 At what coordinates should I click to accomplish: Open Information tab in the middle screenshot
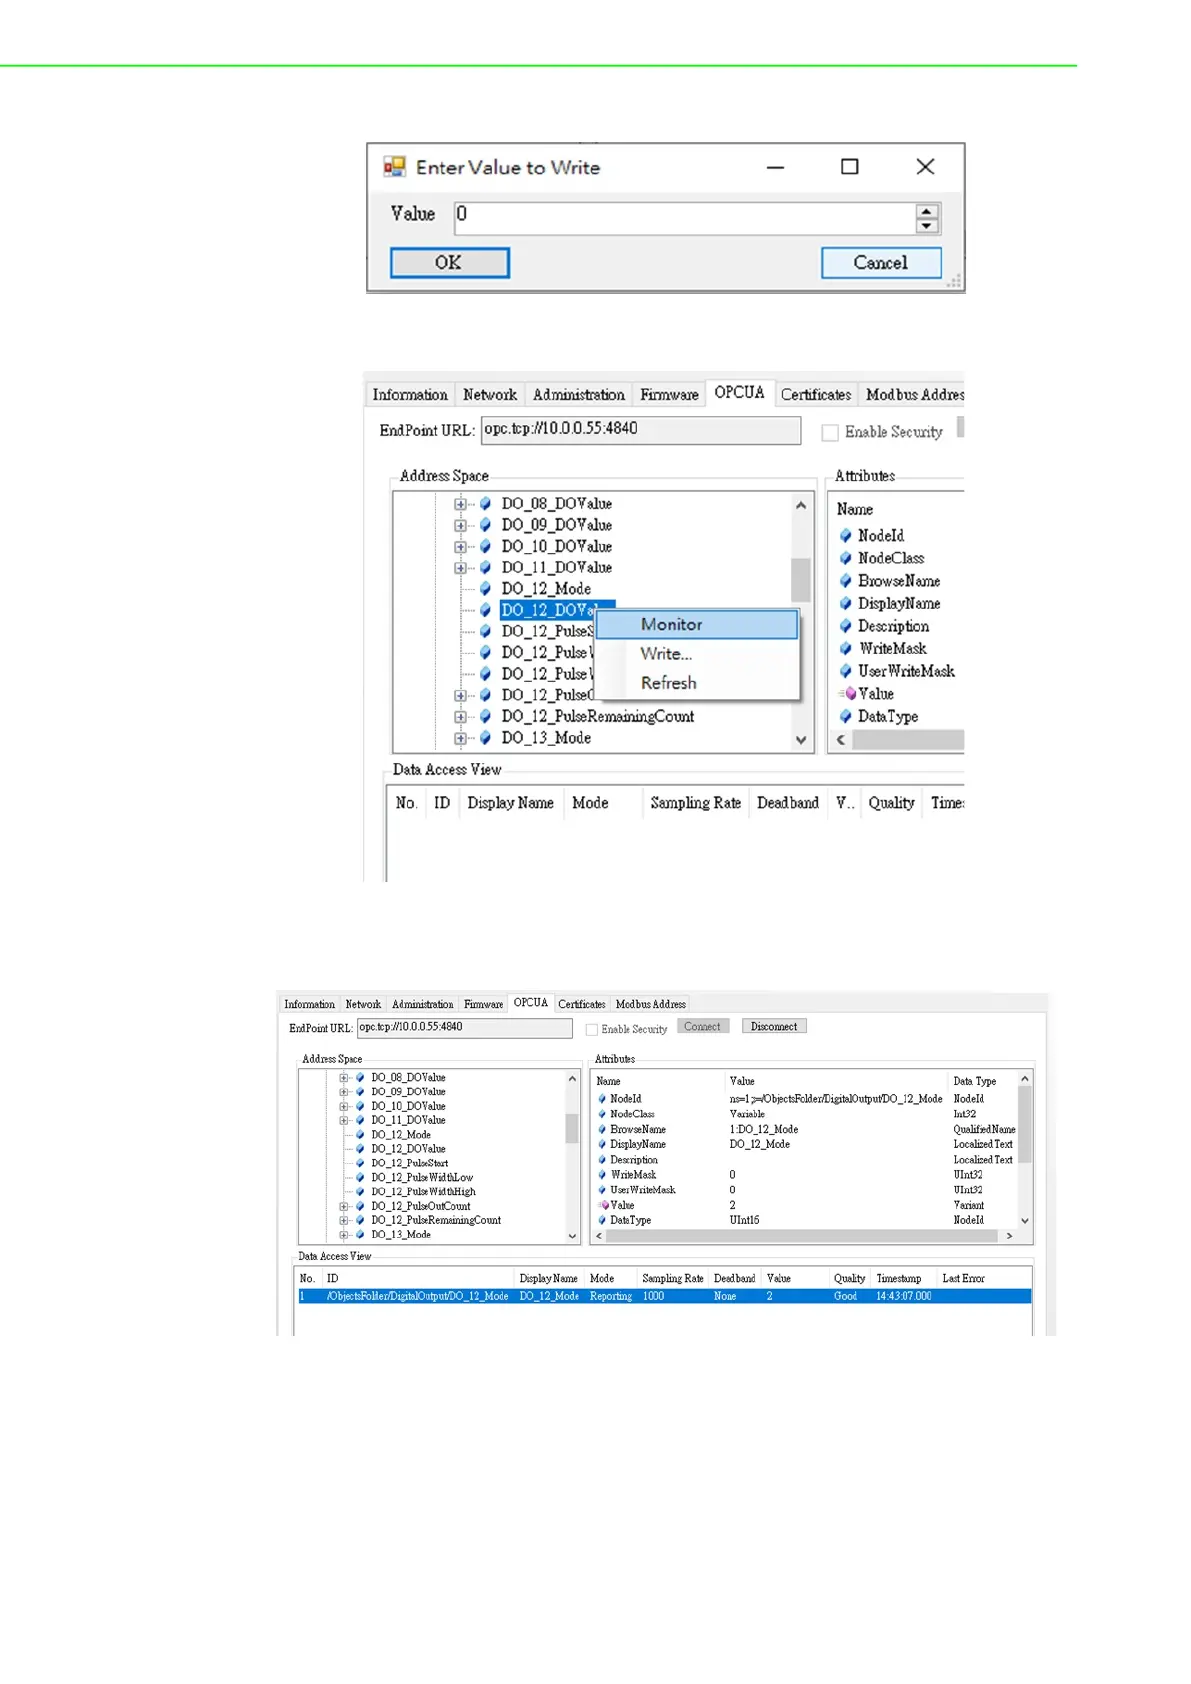click(x=410, y=395)
